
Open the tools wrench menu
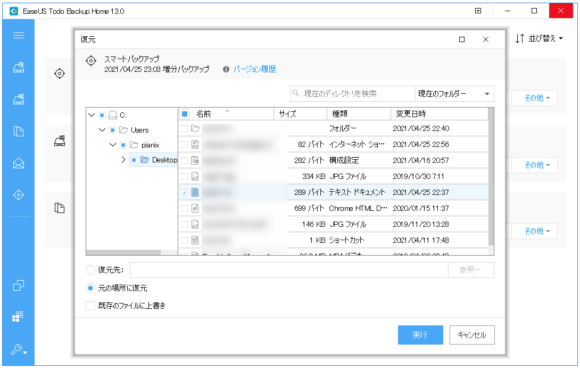click(18, 349)
